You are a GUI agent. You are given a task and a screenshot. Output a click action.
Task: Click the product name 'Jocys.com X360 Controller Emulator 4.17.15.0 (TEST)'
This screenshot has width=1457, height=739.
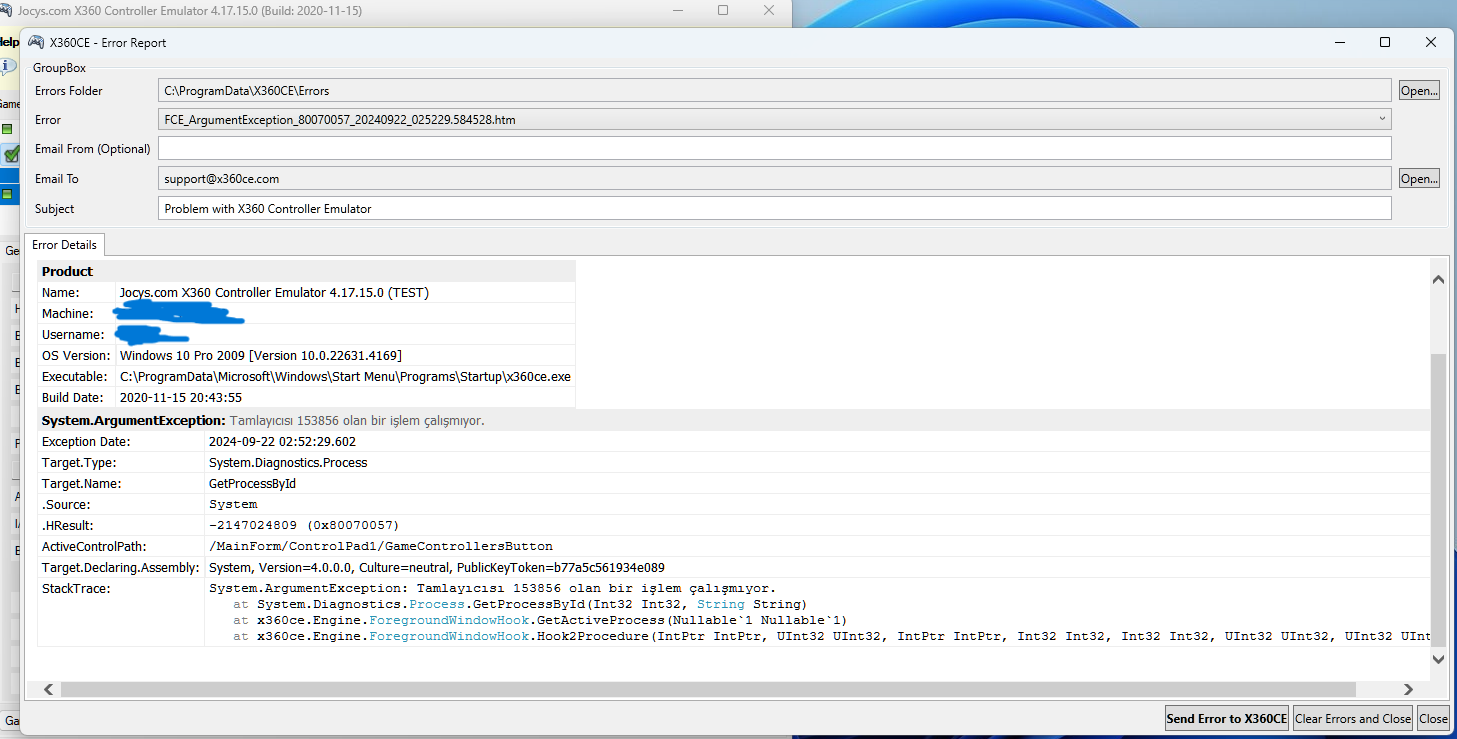point(274,292)
